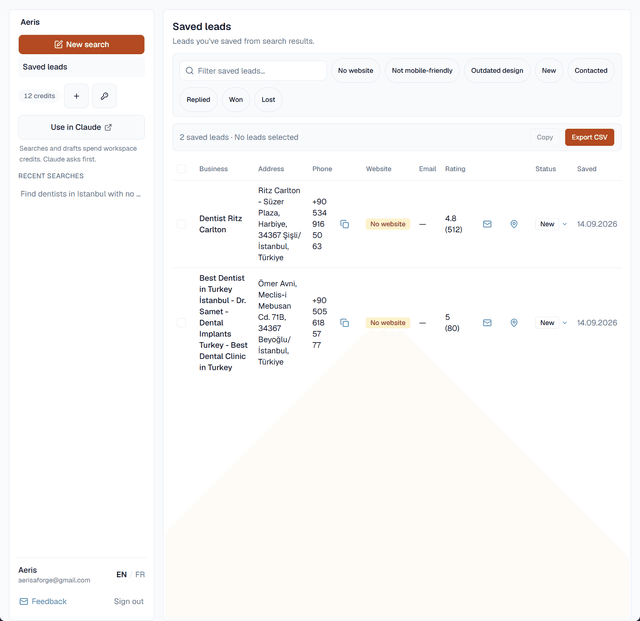Screen dimensions: 640x621
Task: Open status dropdown for Best Dentist in Turkey
Action: pos(551,323)
